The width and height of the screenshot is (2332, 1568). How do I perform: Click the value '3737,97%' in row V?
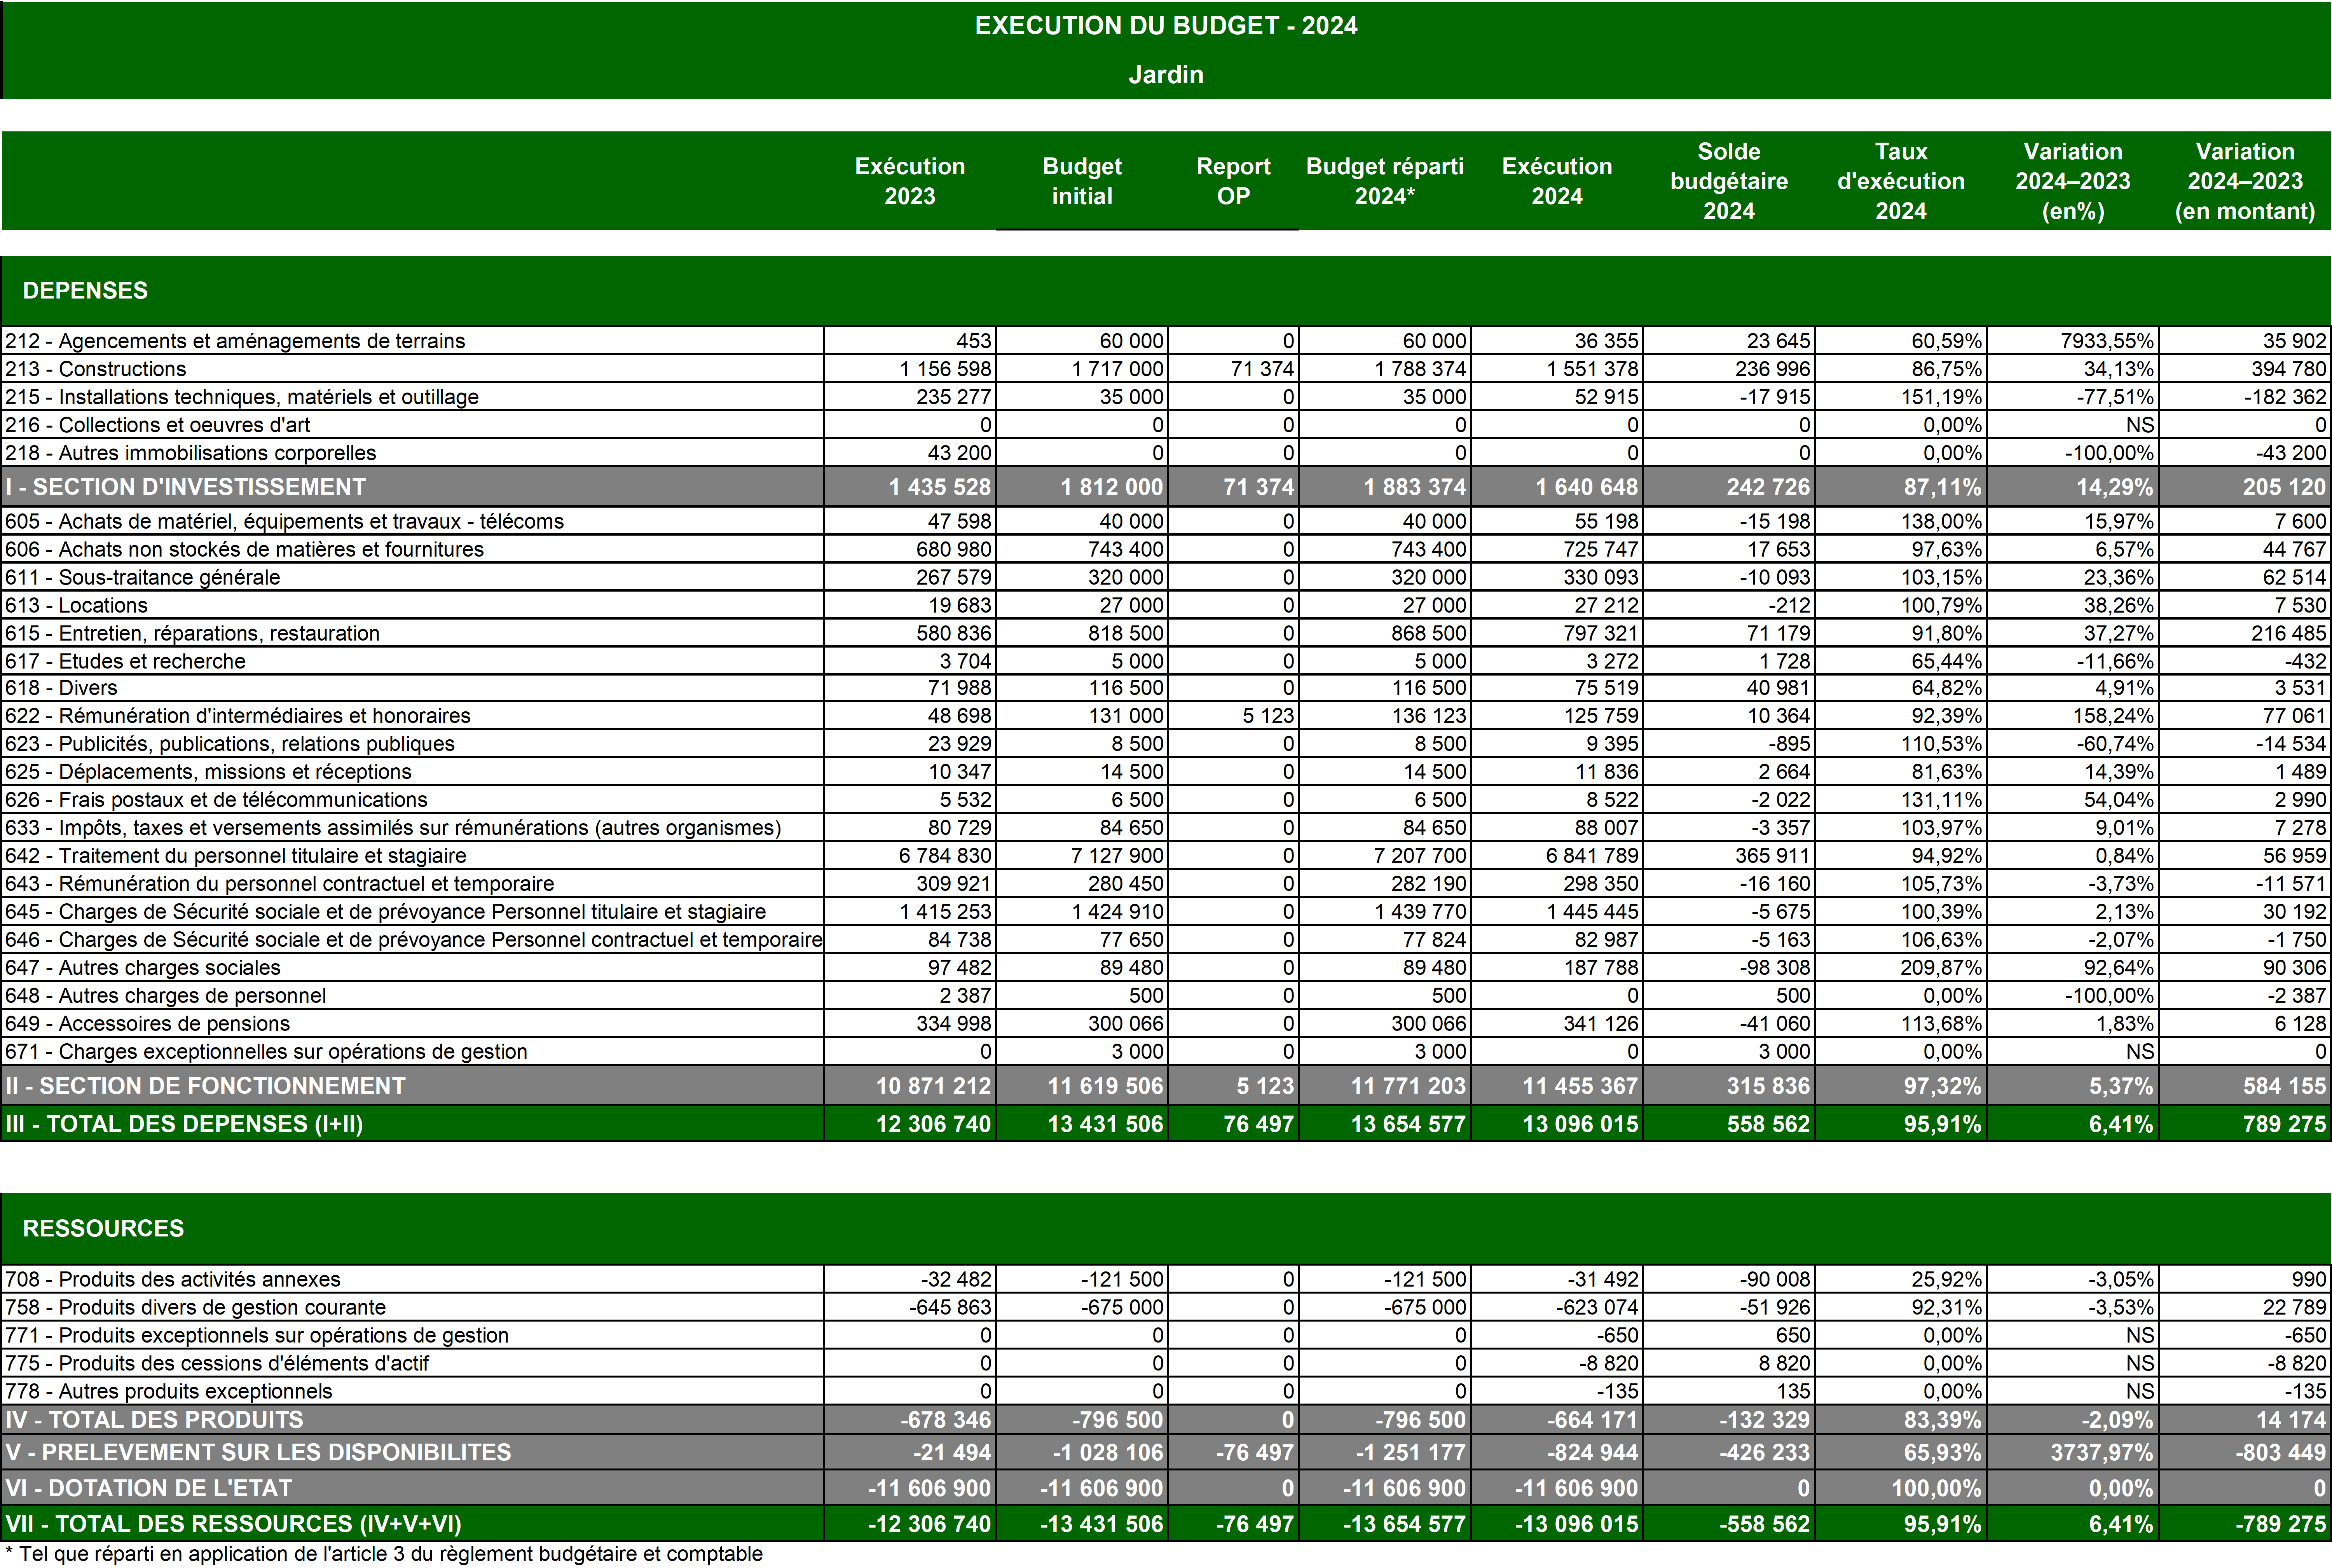[2101, 1453]
